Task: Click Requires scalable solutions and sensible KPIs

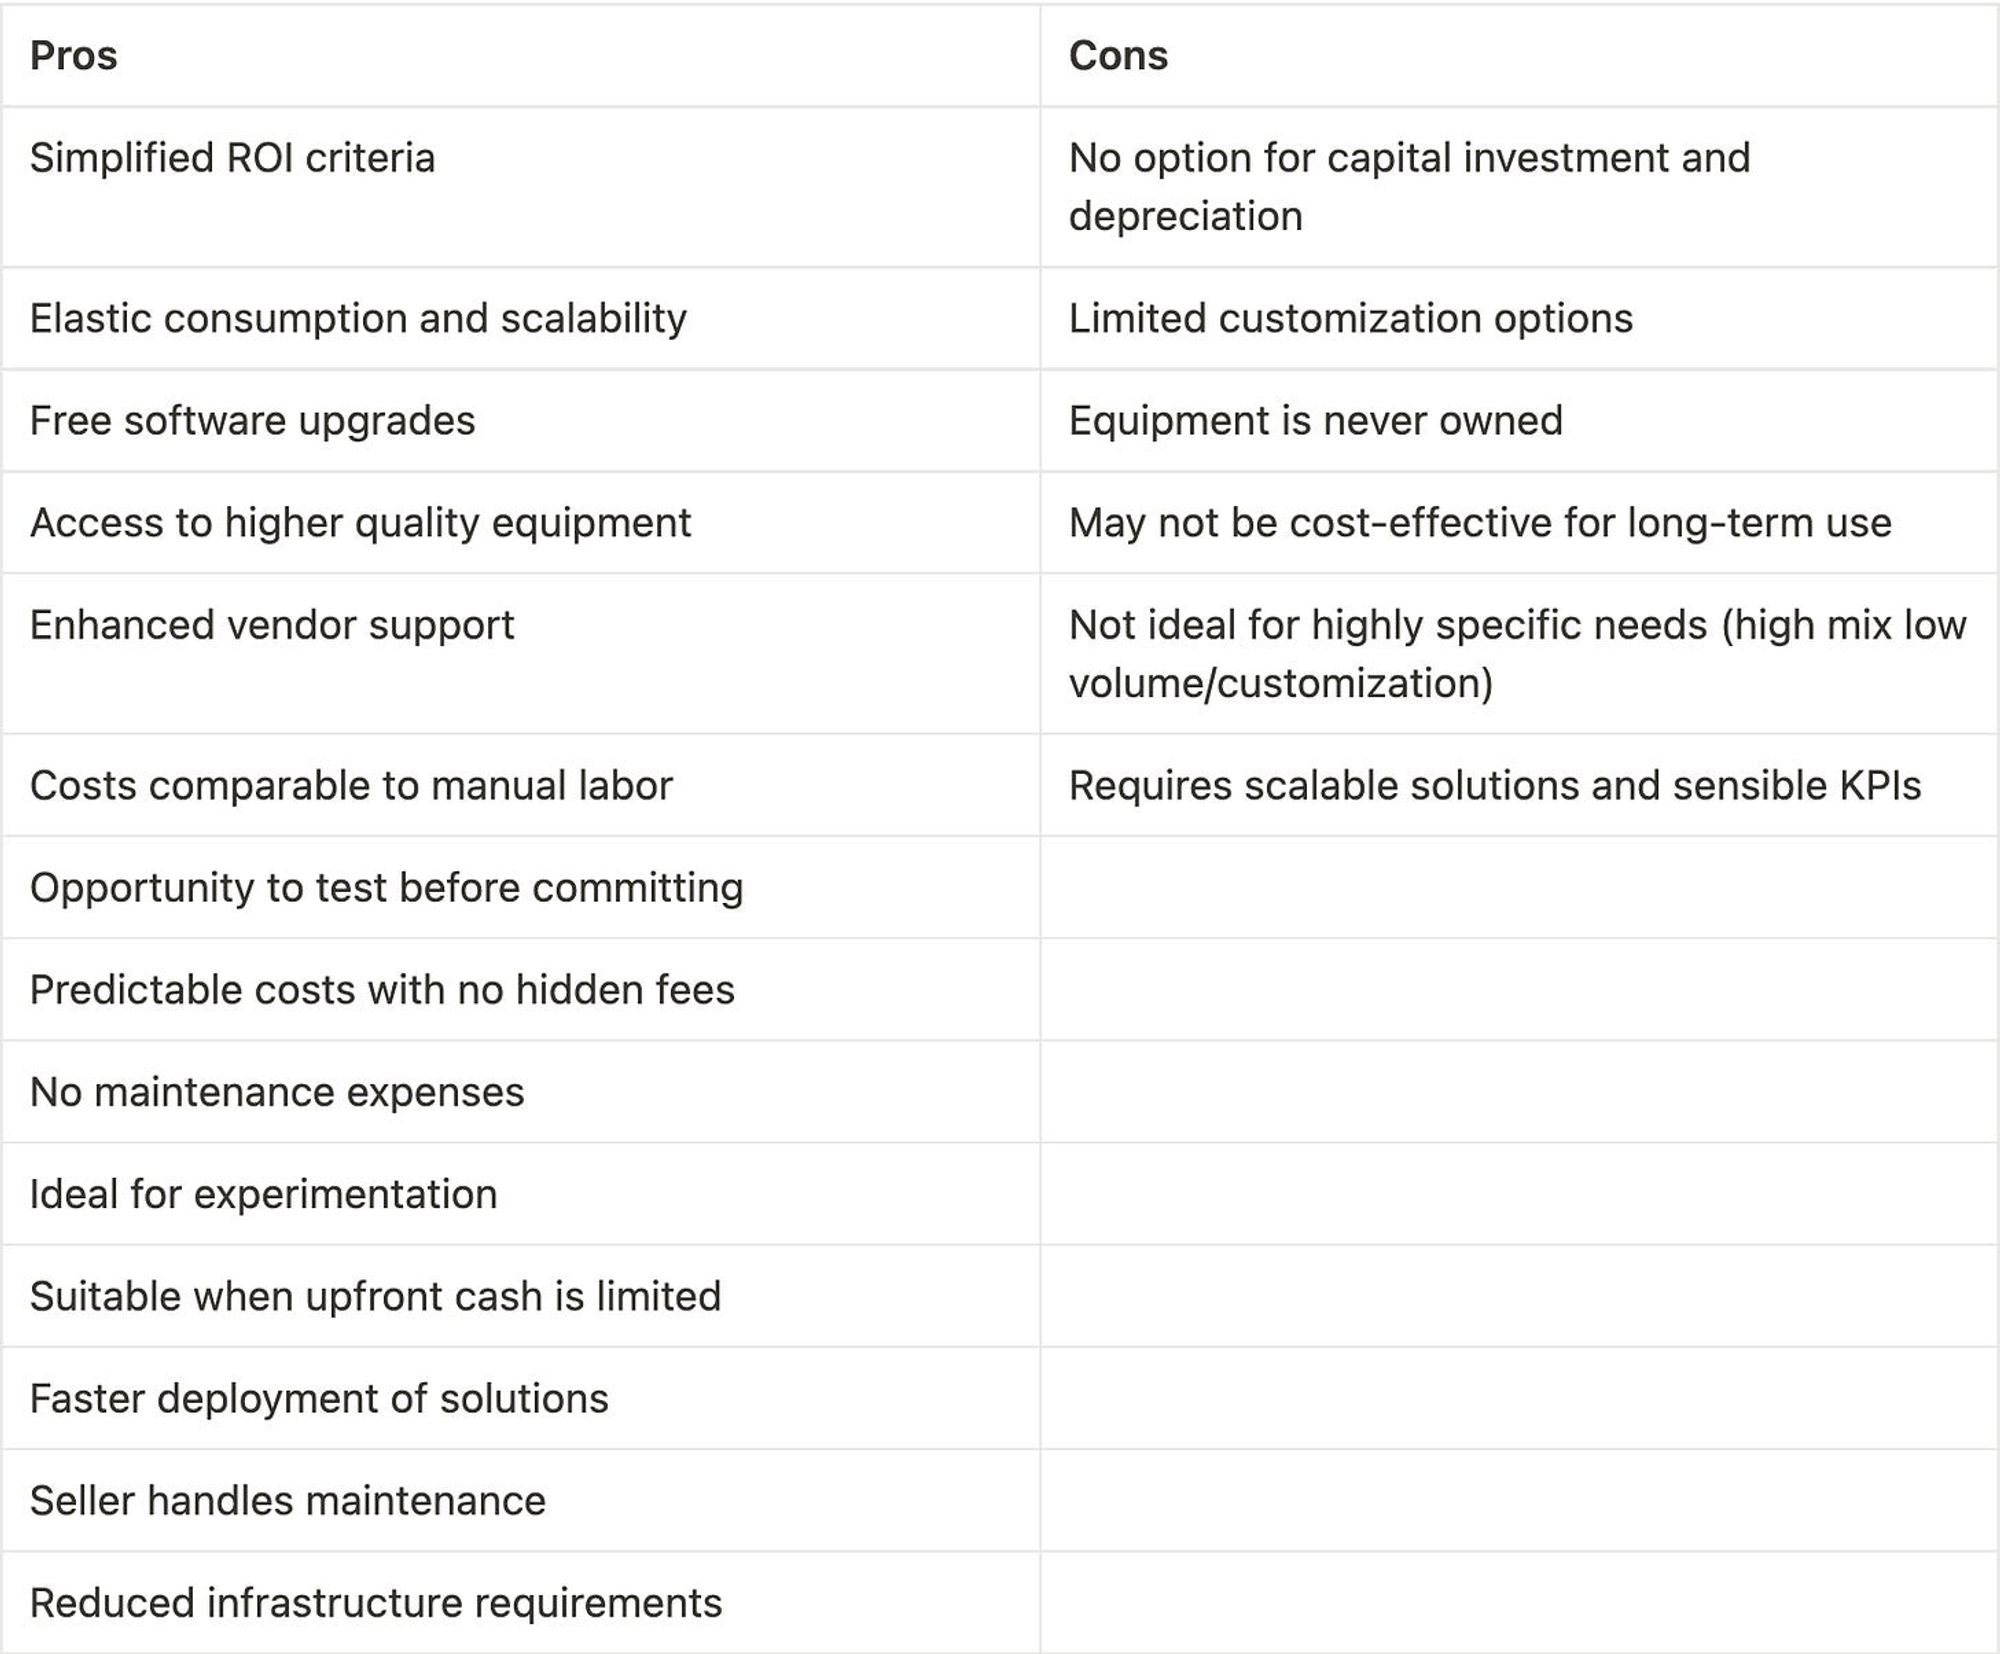Action: [1495, 786]
